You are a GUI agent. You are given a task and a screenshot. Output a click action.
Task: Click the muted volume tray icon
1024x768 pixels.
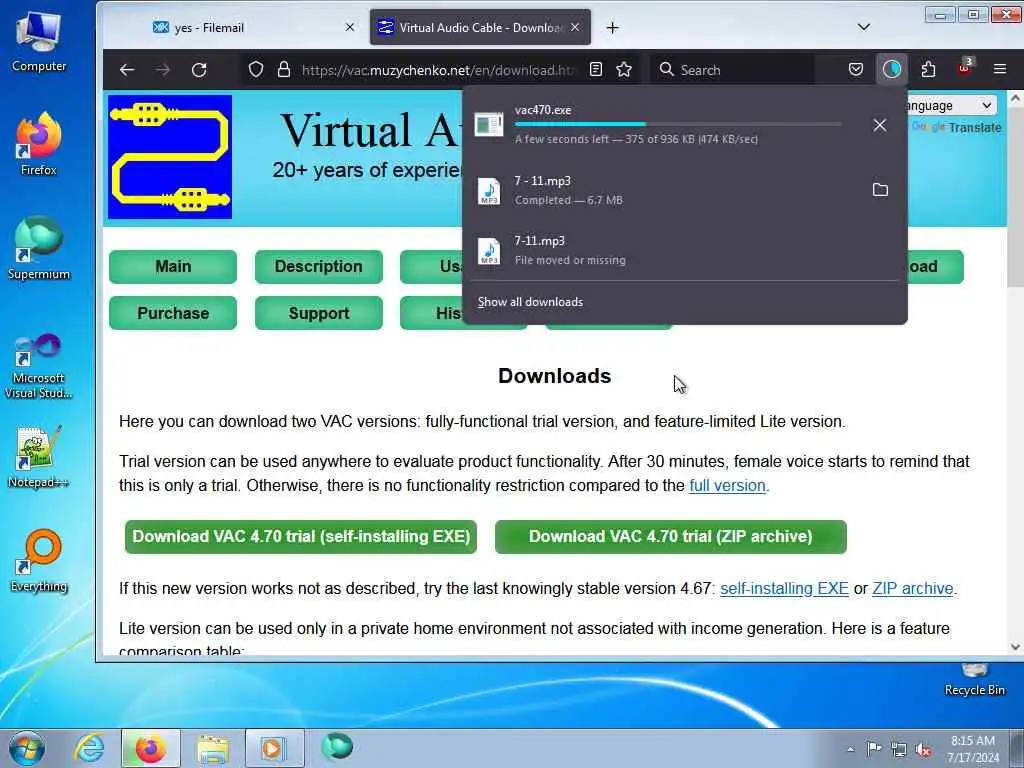coord(923,749)
